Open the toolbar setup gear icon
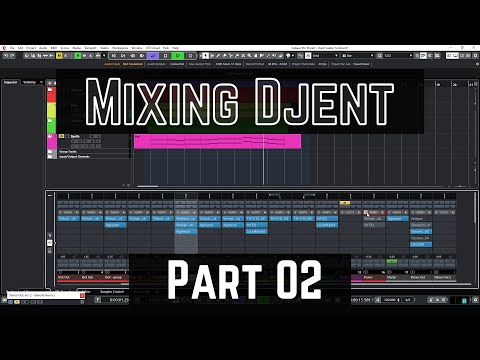The width and height of the screenshot is (480, 360). click(x=476, y=56)
